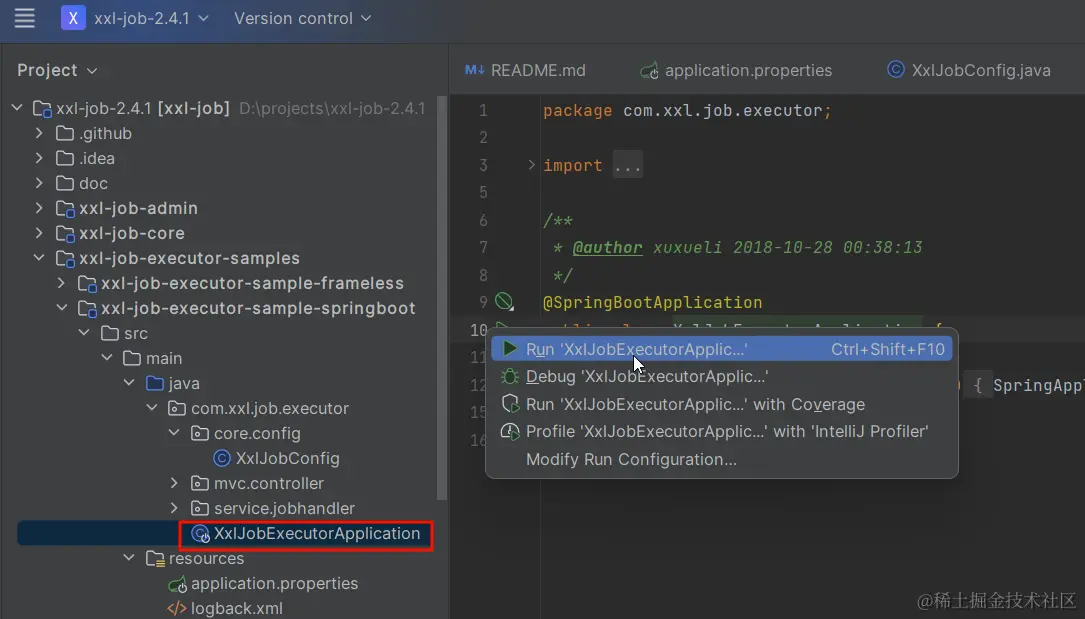Click the main folder icon

tap(132, 358)
